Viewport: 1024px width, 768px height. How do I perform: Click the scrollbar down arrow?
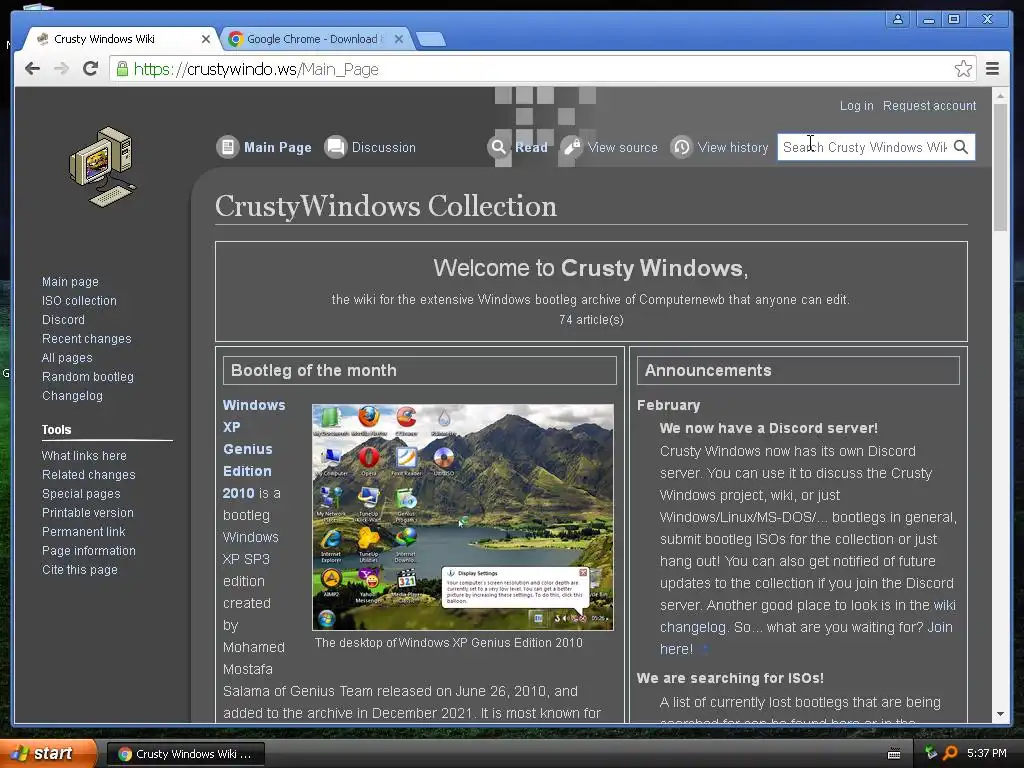[1000, 714]
